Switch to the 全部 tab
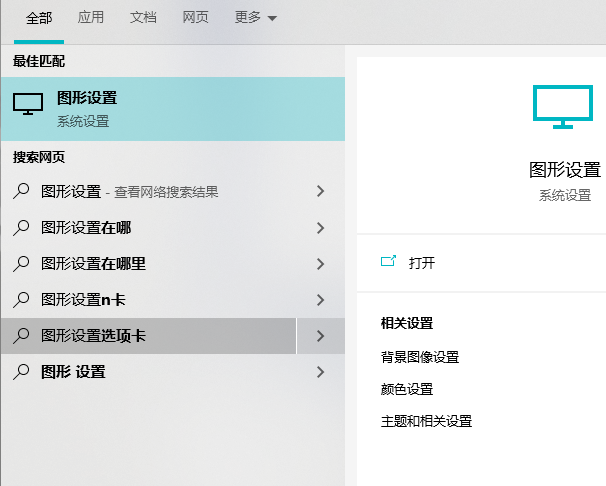The image size is (606, 486). point(39,18)
